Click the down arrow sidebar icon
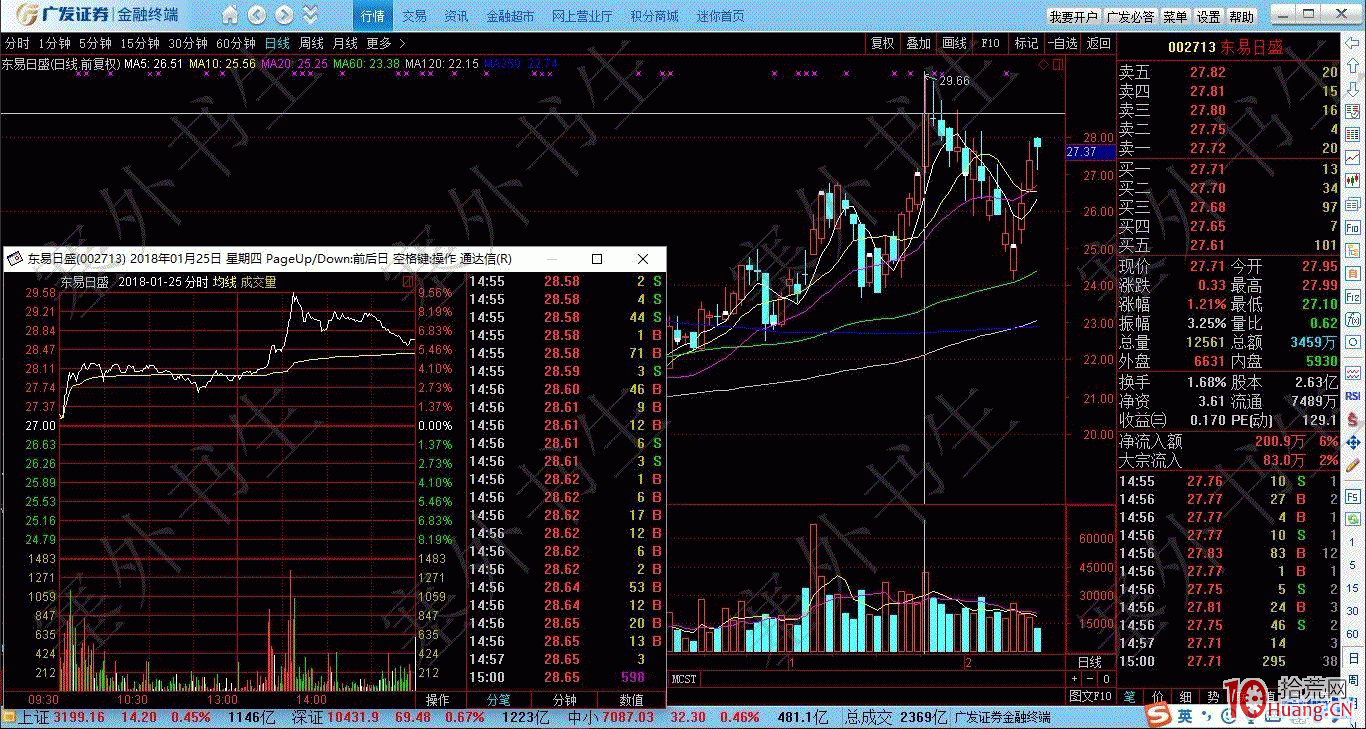Viewport: 1366px width, 729px height. tap(1353, 88)
